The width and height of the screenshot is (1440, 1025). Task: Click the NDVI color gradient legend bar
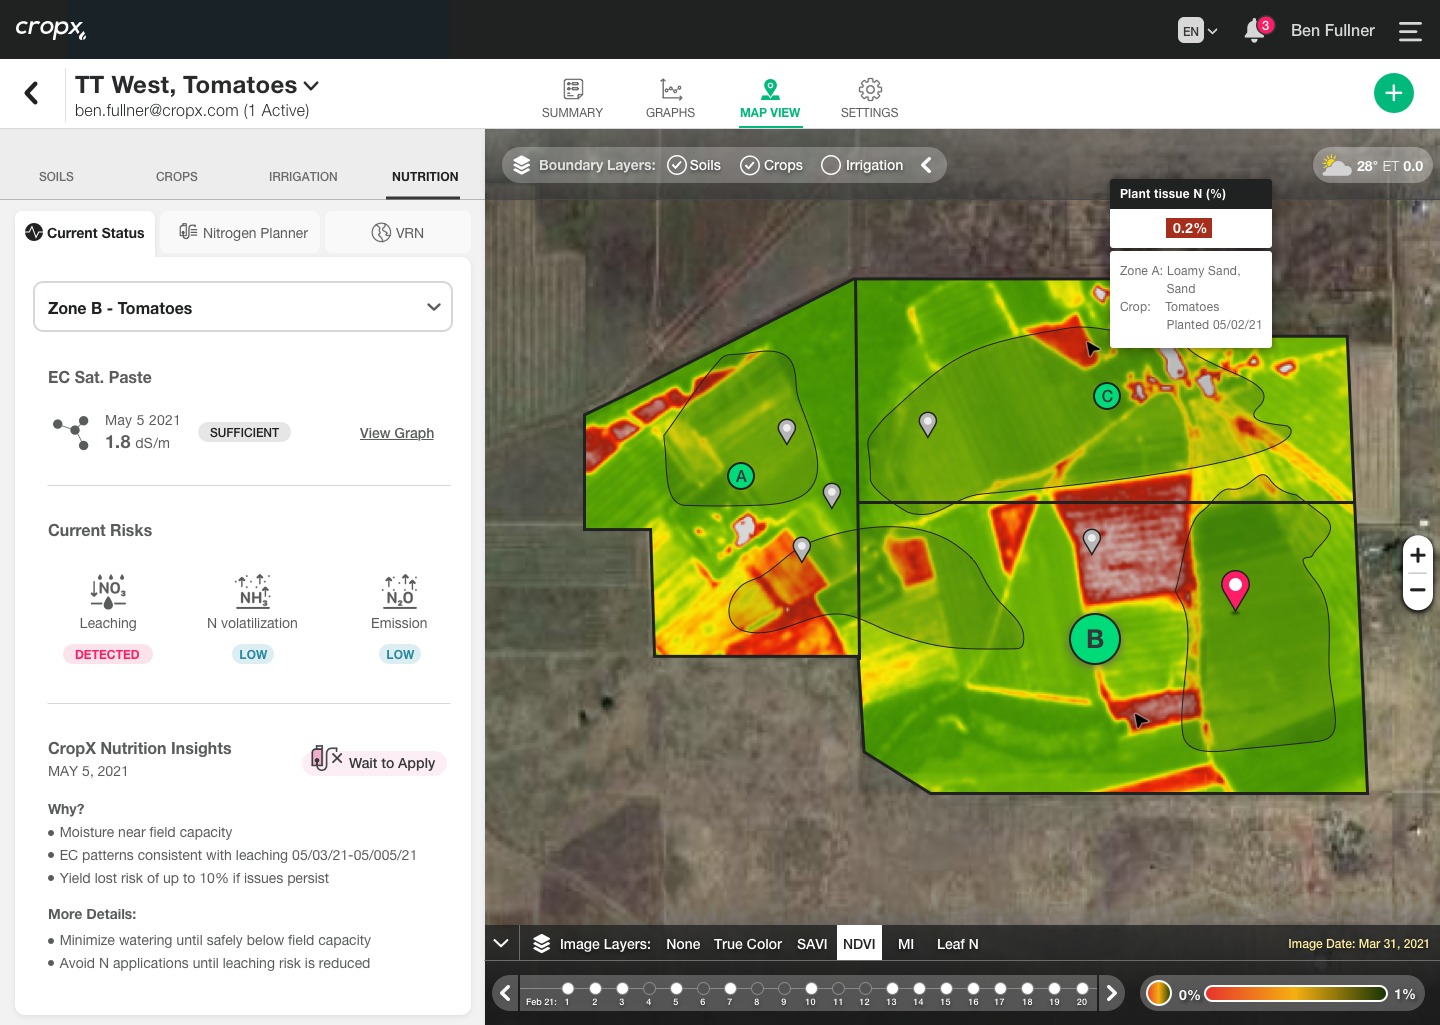tap(1296, 993)
